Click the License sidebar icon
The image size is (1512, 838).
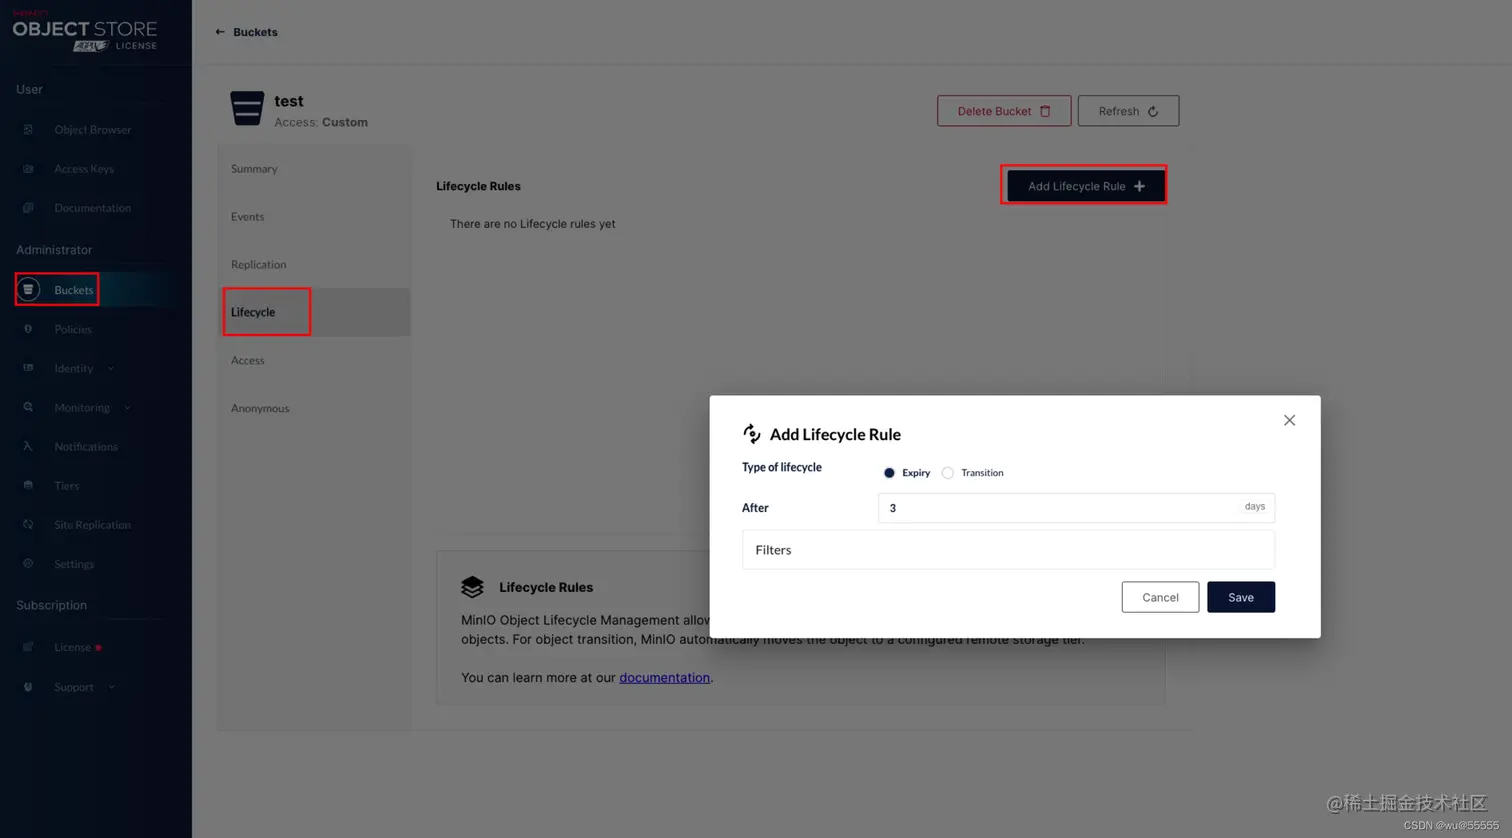(x=28, y=647)
